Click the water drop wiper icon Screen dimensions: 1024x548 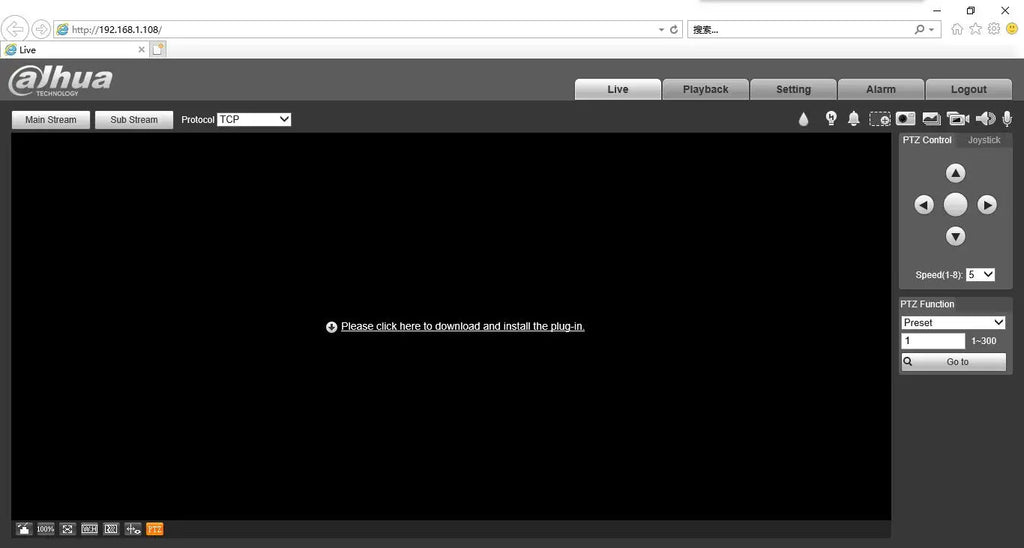click(x=803, y=119)
